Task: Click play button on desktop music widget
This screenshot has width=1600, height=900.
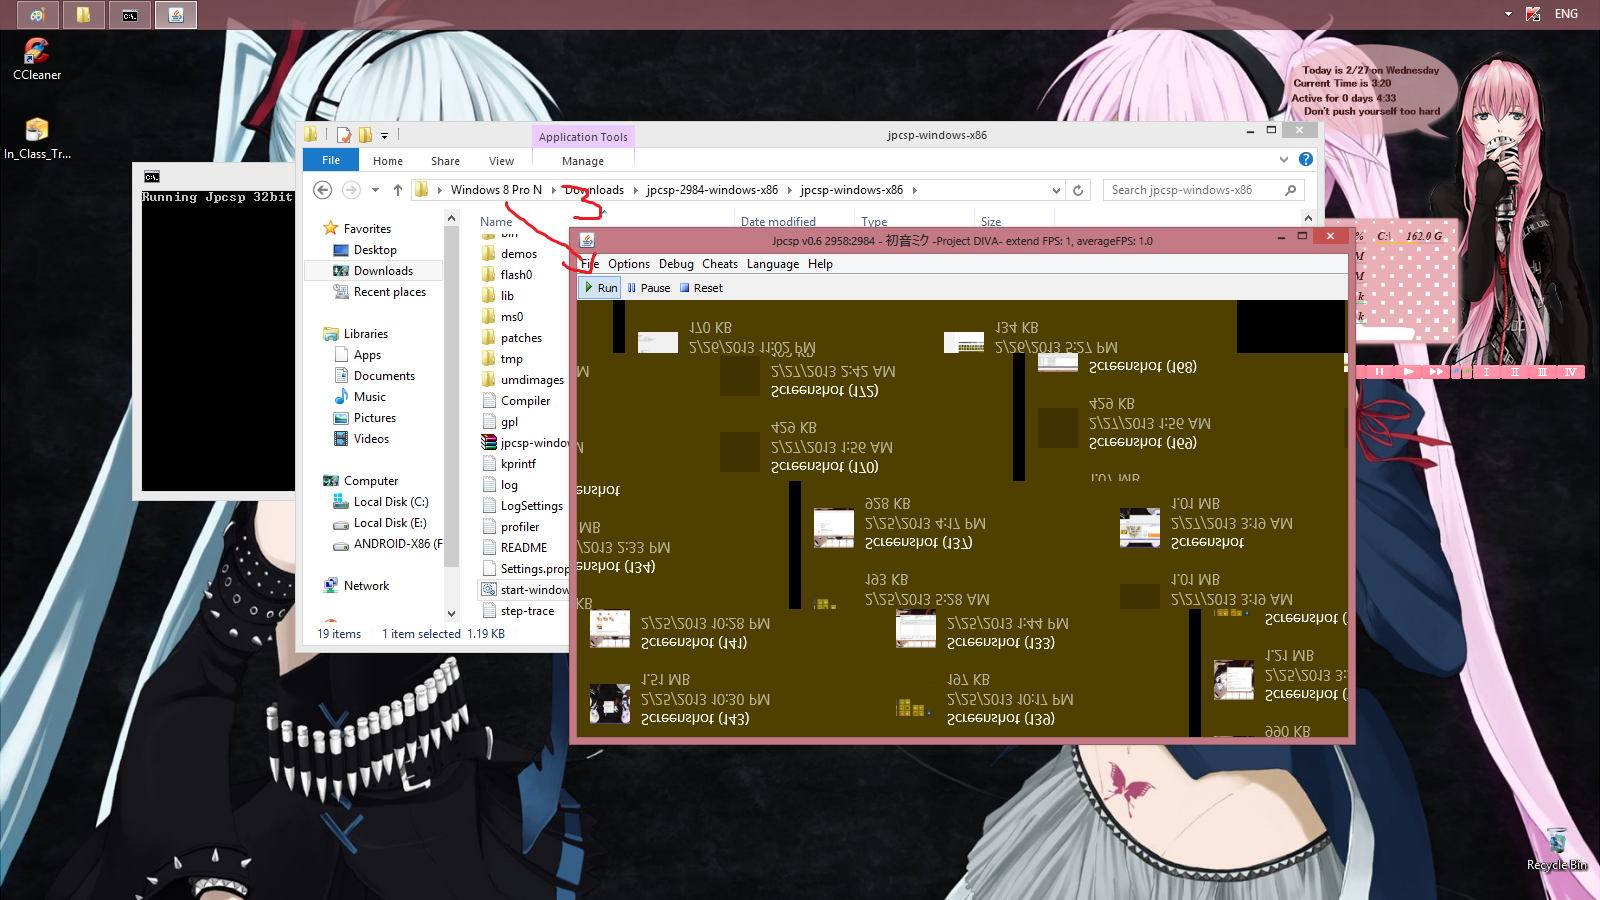Action: click(1408, 372)
